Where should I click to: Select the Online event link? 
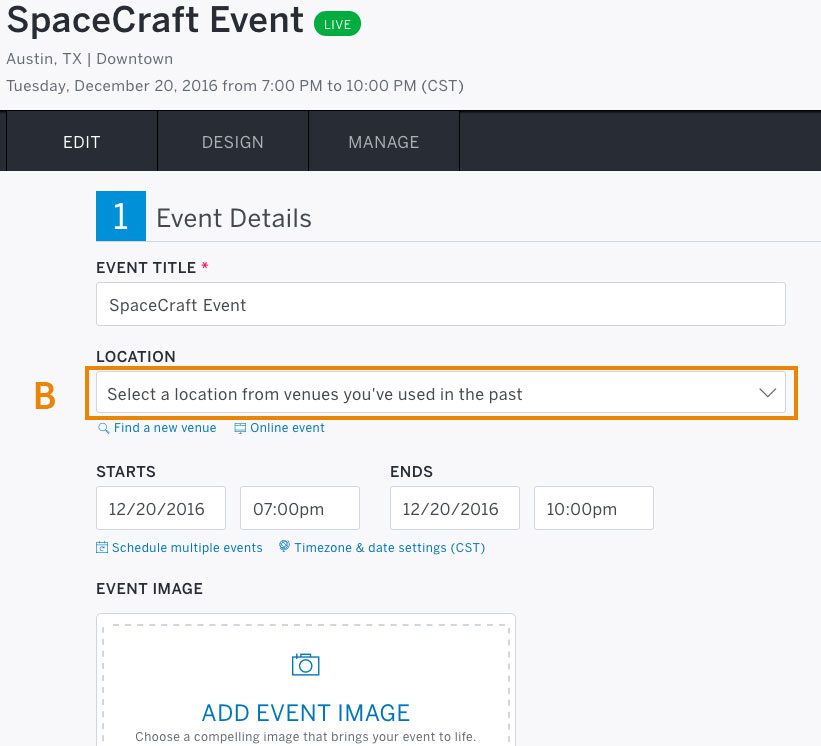pos(287,428)
